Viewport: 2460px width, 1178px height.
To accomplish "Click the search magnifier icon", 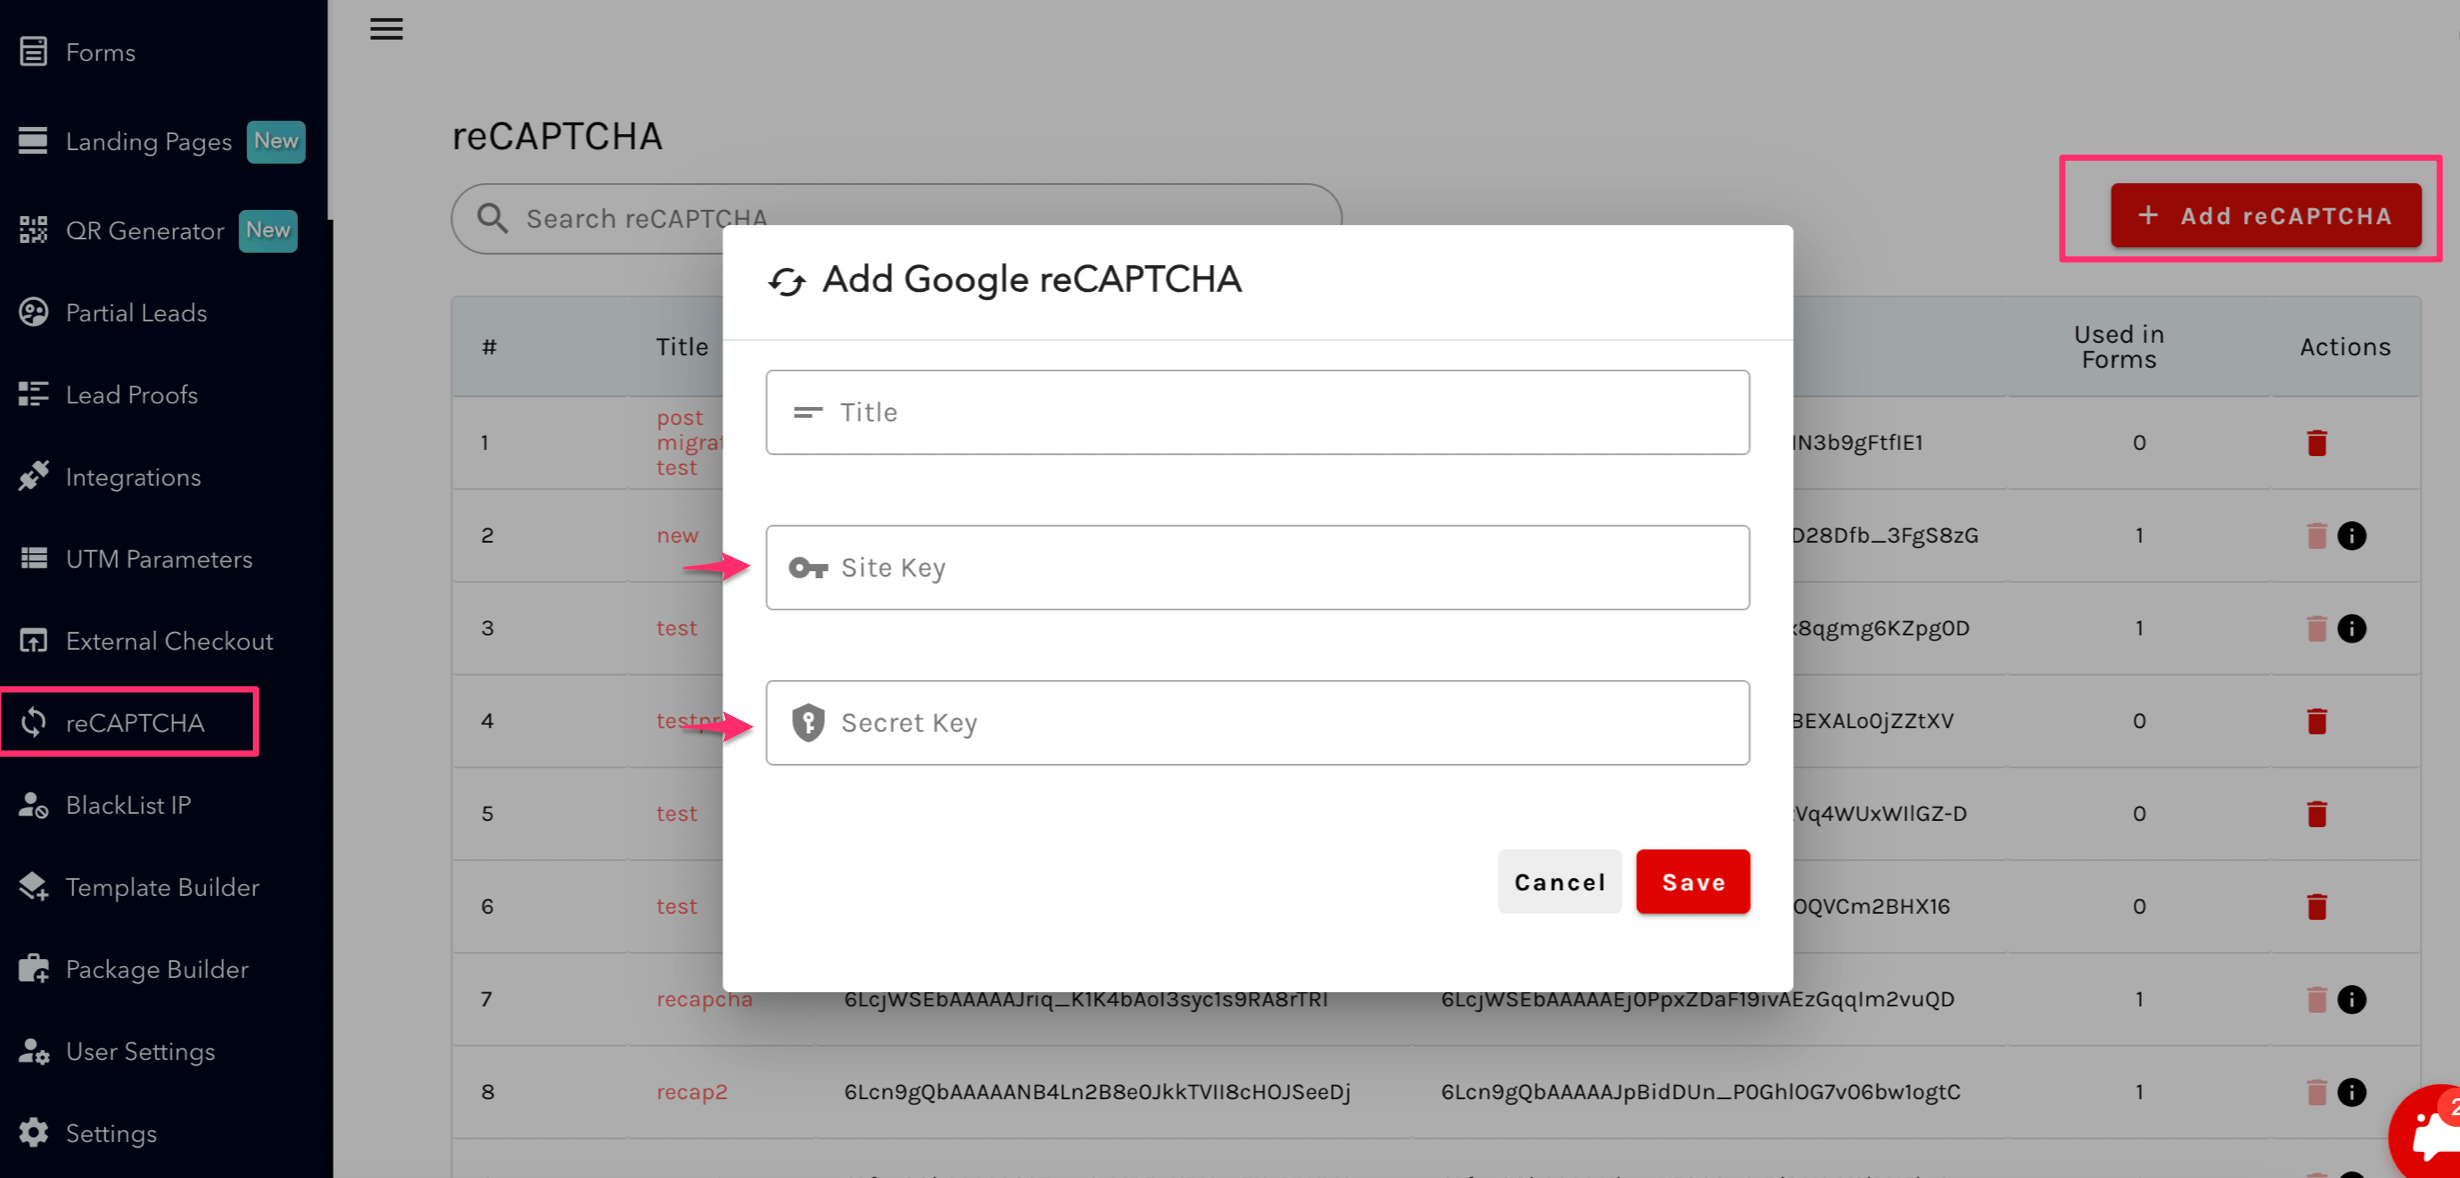I will (492, 218).
